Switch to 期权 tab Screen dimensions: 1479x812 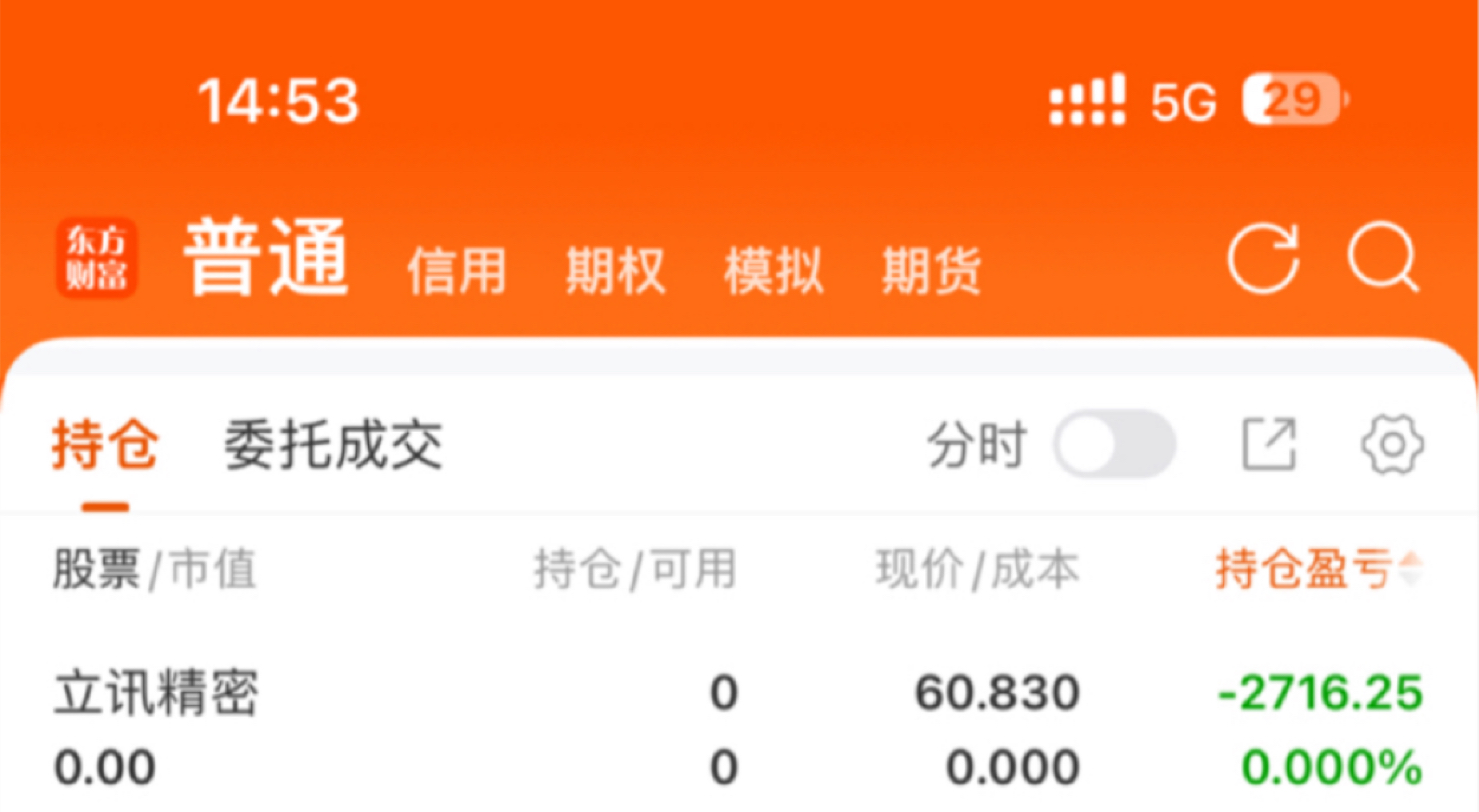point(615,270)
